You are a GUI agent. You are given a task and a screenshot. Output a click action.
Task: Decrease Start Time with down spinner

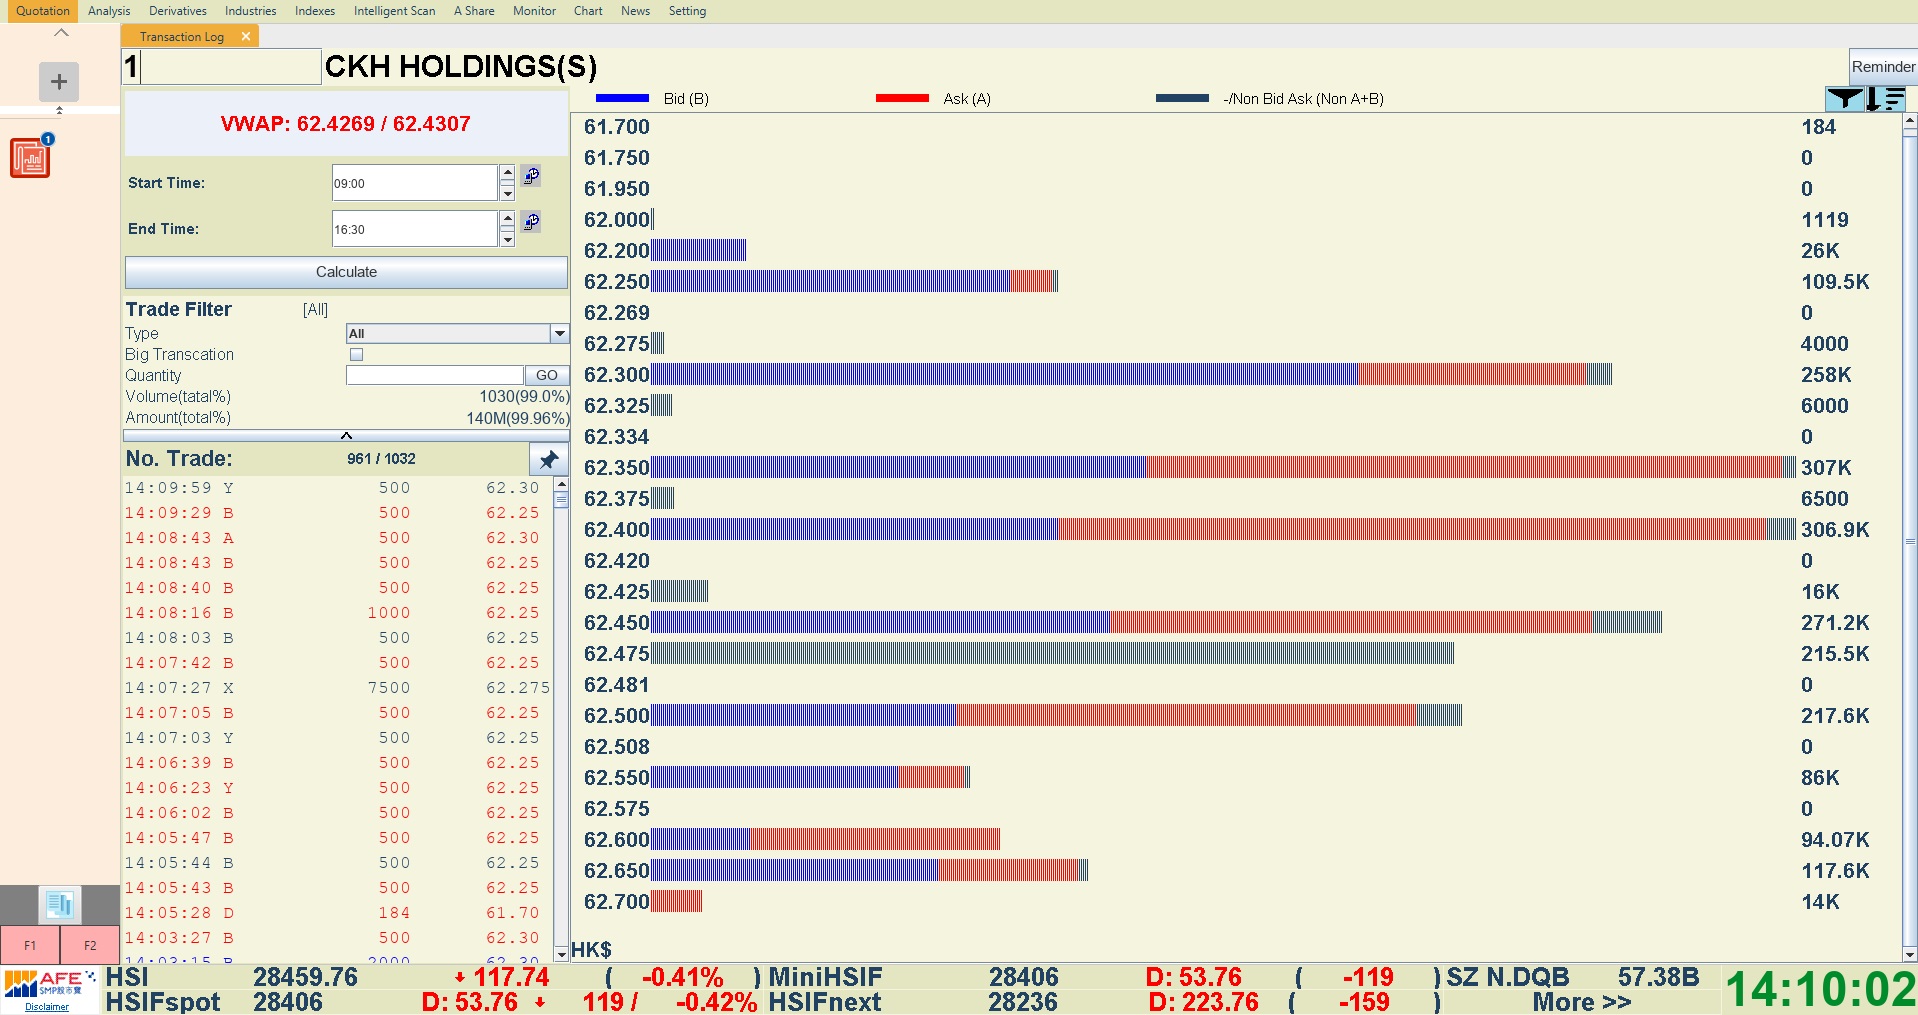pyautogui.click(x=507, y=193)
